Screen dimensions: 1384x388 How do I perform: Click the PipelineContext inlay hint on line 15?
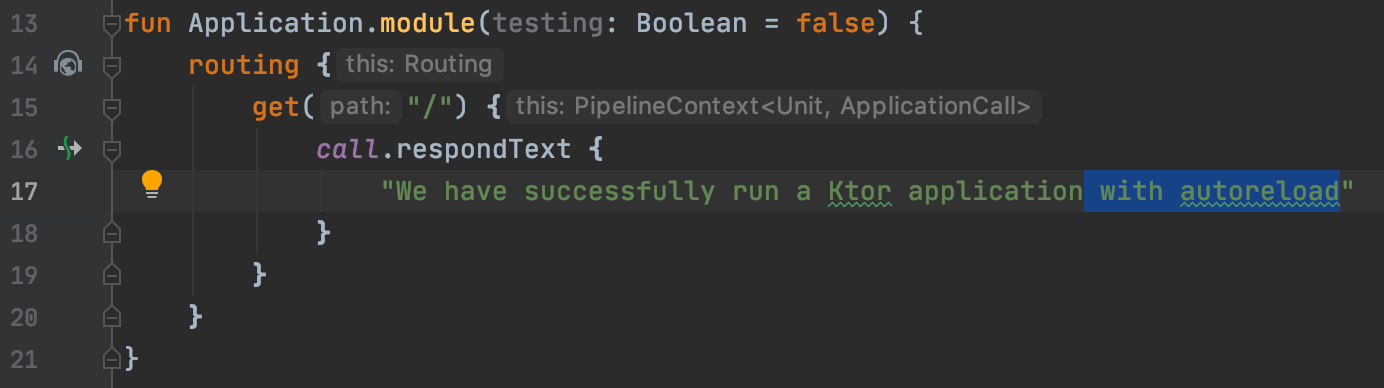click(x=773, y=107)
